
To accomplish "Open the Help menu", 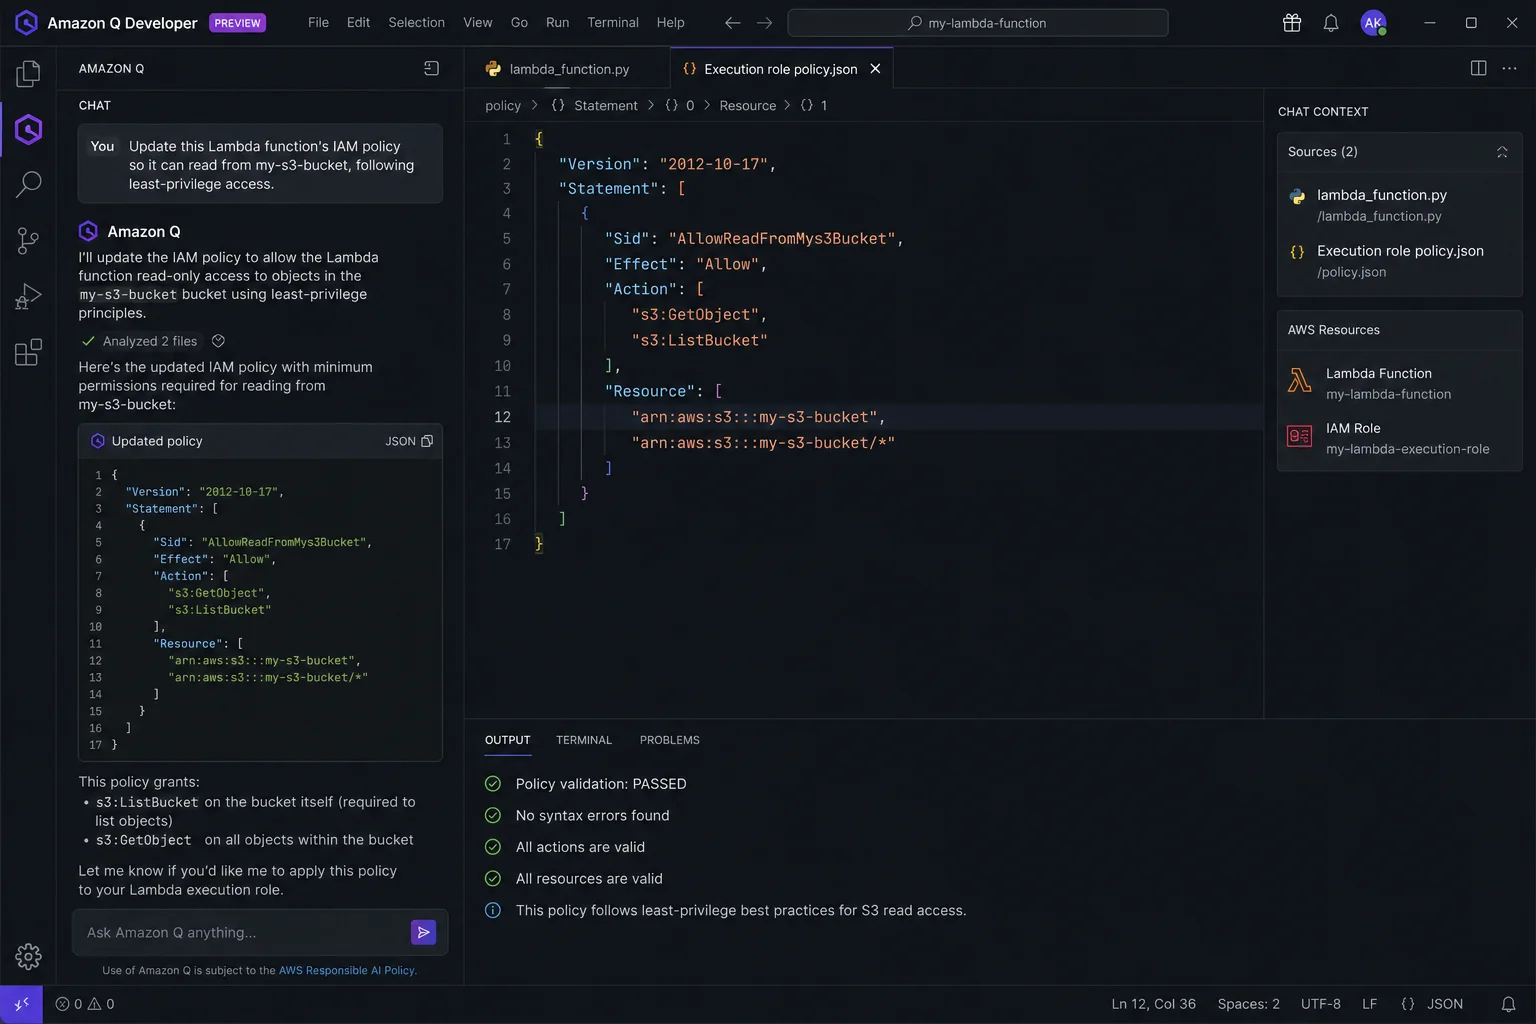I will pos(670,22).
